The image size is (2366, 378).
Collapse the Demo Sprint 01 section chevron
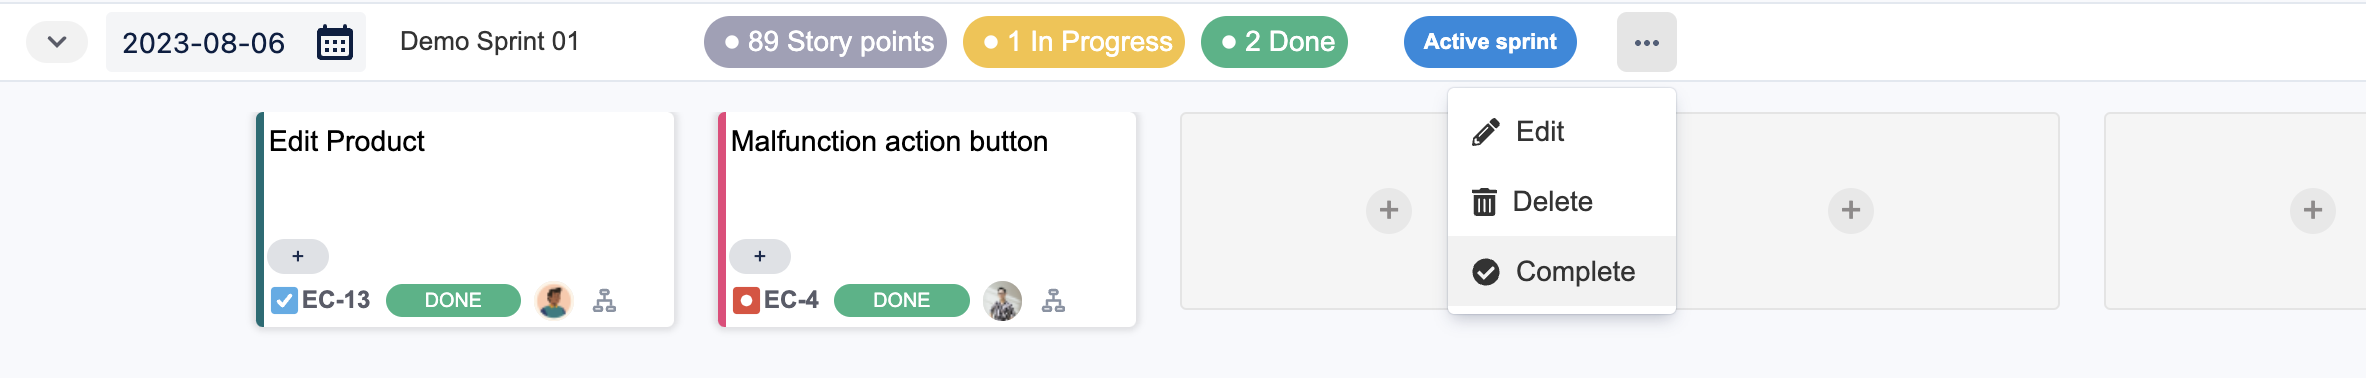57,43
